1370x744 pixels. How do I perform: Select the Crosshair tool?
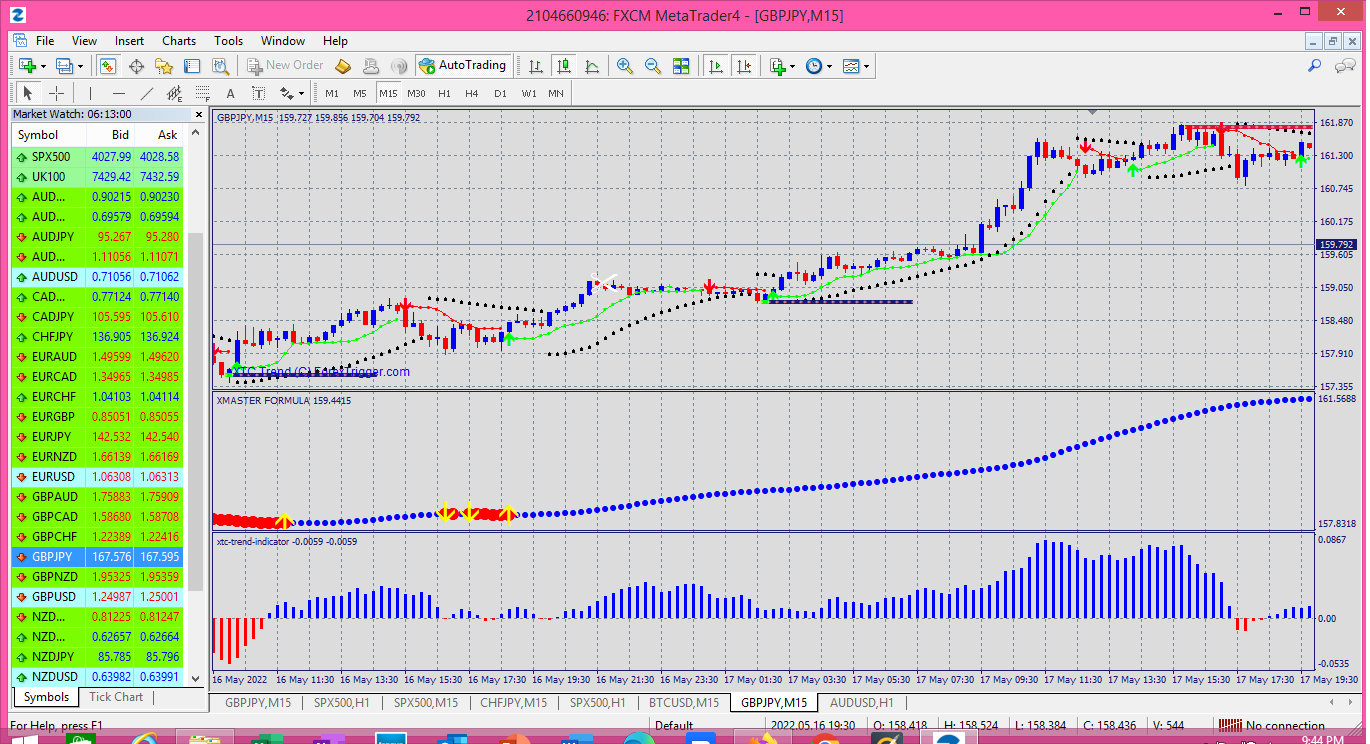(x=55, y=93)
